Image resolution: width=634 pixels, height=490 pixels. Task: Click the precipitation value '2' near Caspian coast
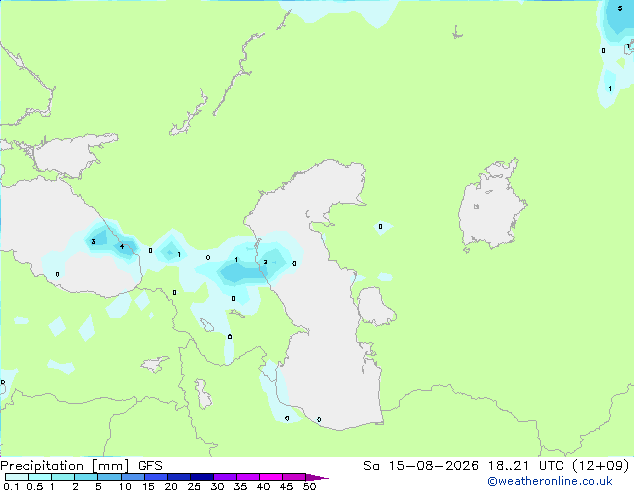tap(265, 262)
